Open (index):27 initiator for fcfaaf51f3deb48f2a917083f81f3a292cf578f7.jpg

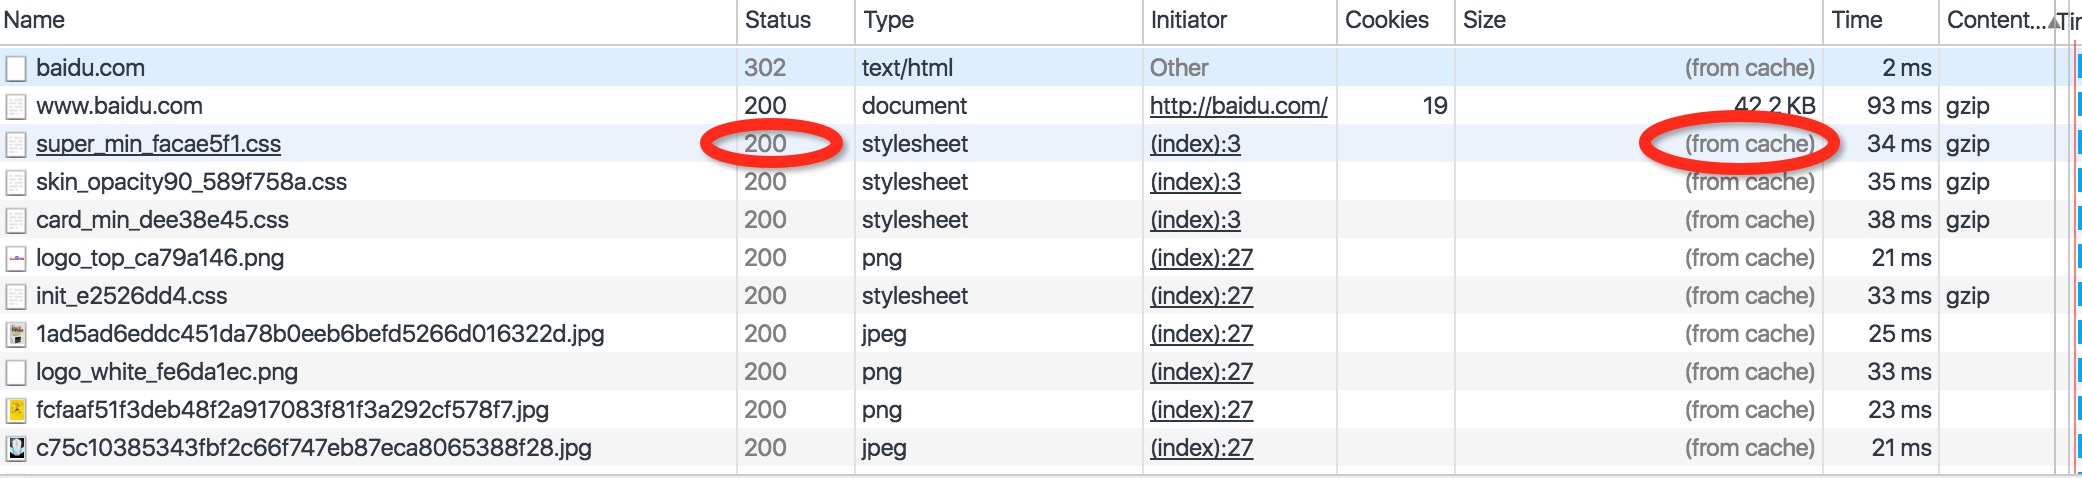[1201, 410]
